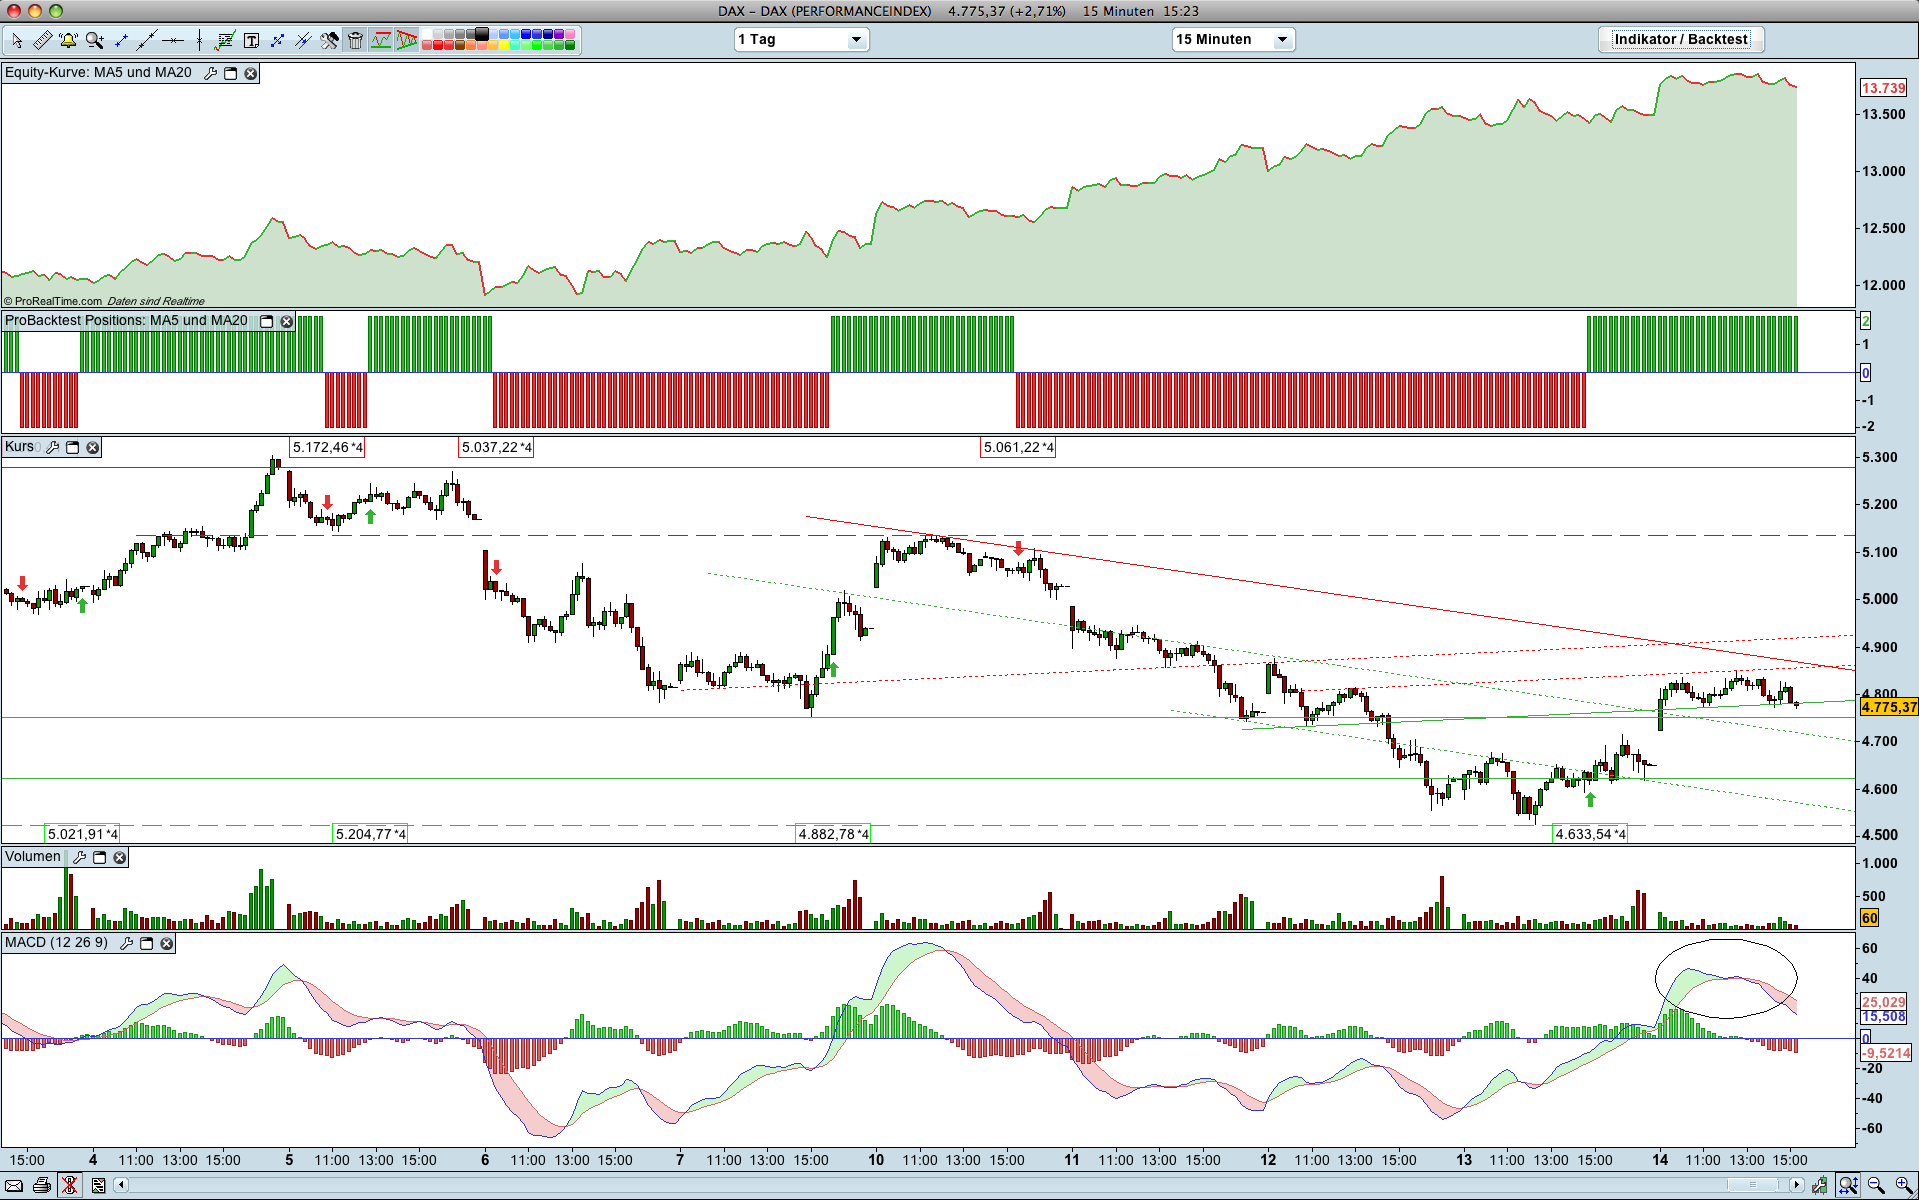Open the '15 Minuten' timeframe dropdown
The image size is (1919, 1200).
pyautogui.click(x=1233, y=39)
